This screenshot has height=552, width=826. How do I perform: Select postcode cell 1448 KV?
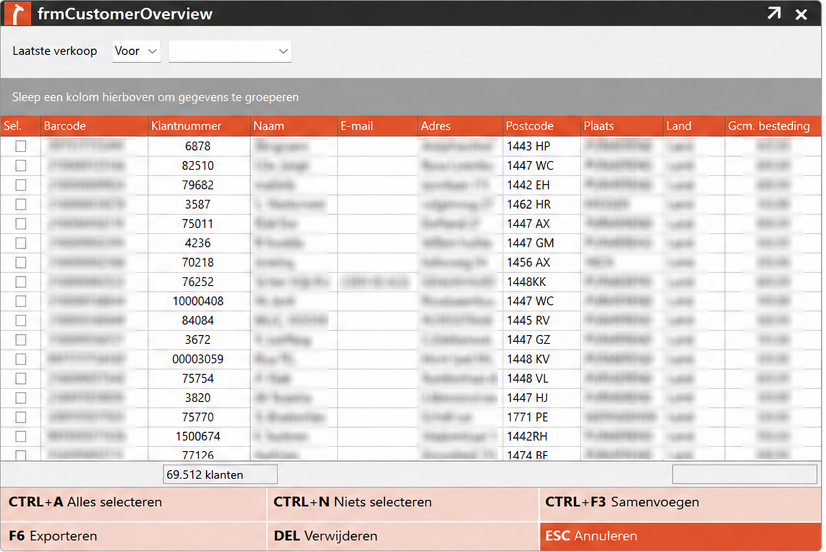tap(542, 359)
